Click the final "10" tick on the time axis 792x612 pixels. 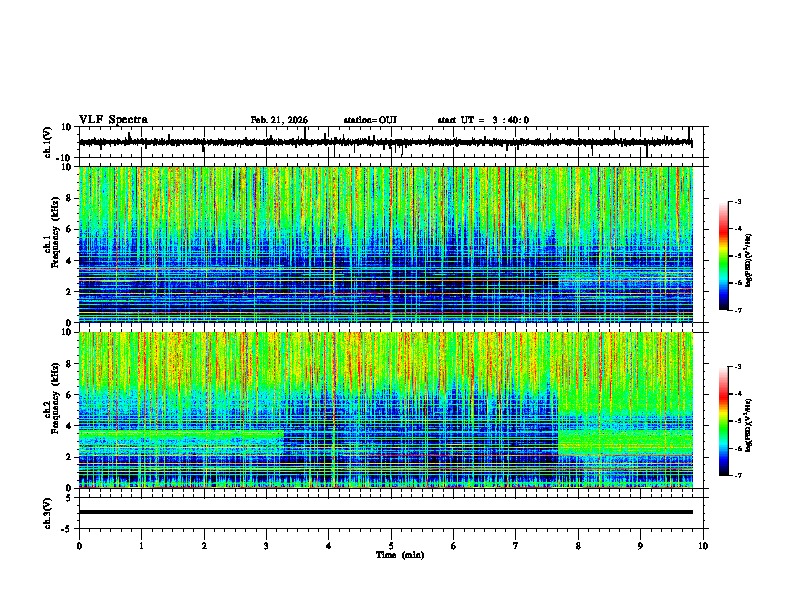[x=703, y=546]
